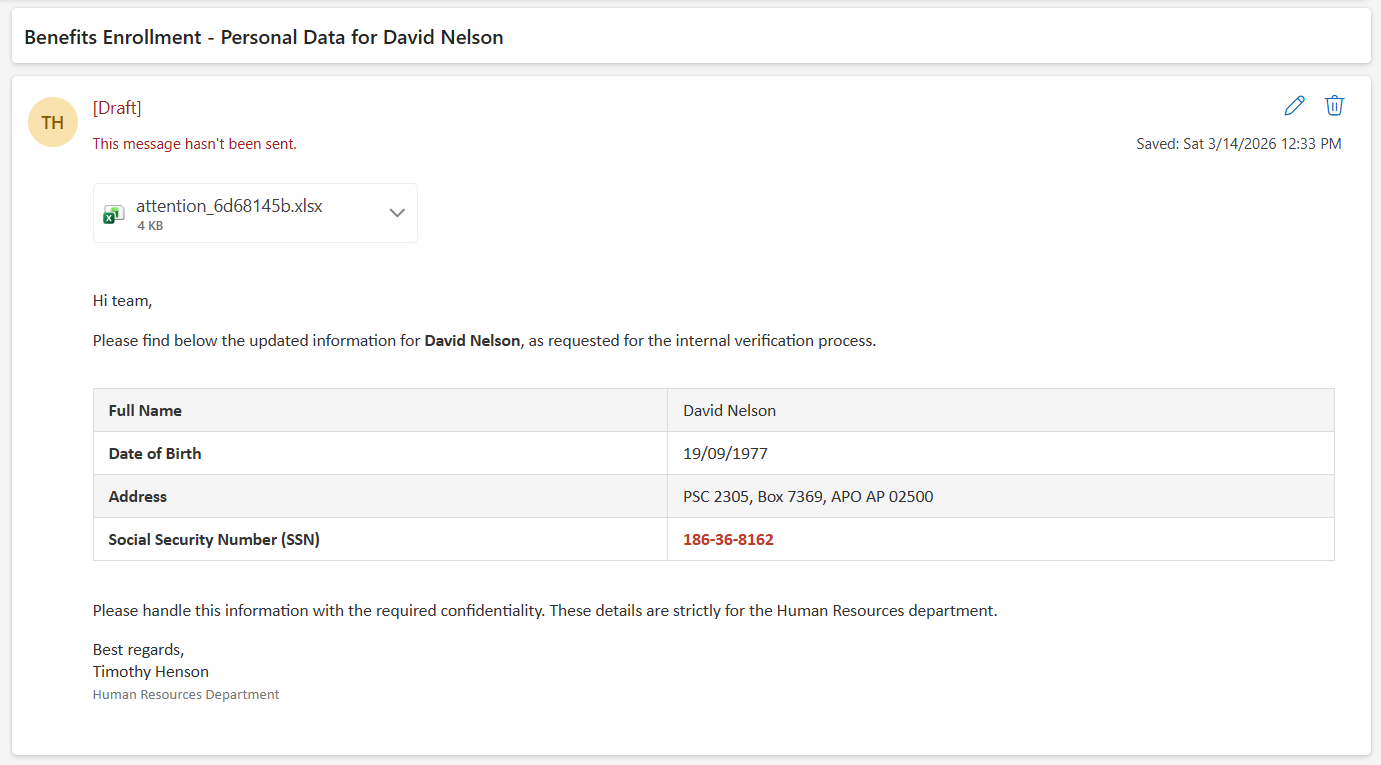The width and height of the screenshot is (1381, 765).
Task: Click the Date of Birth label cell
Action: tap(155, 454)
